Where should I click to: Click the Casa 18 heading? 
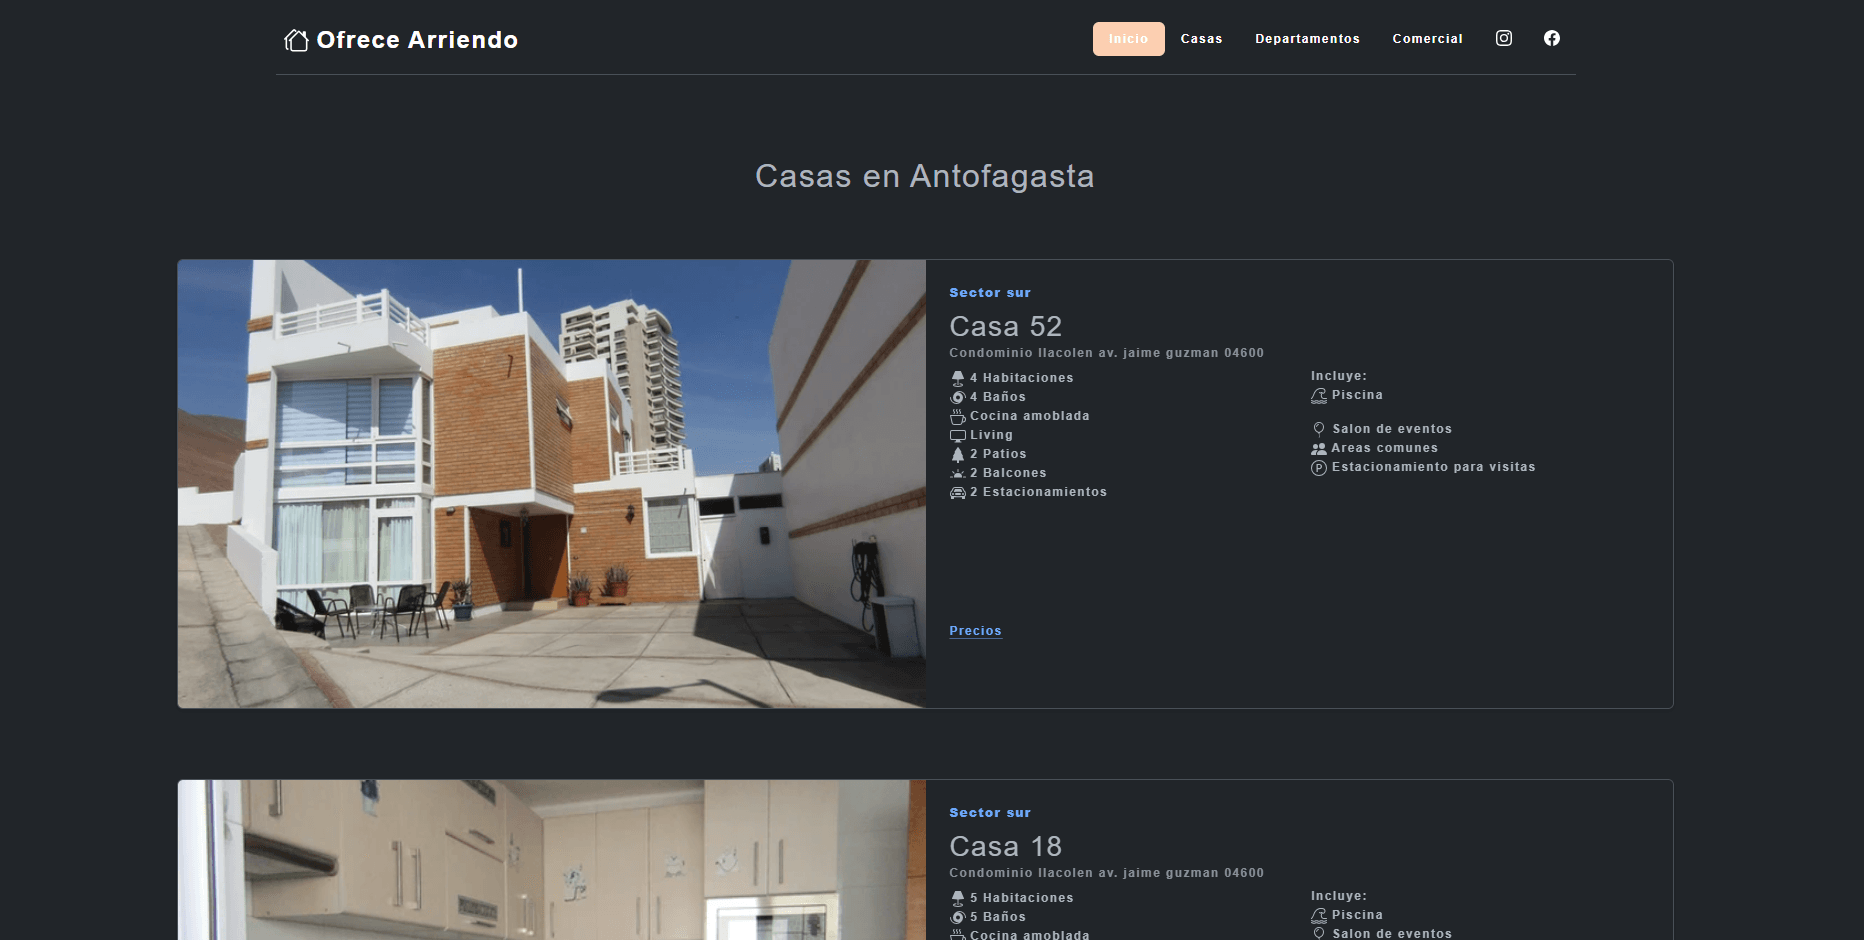click(x=1005, y=846)
